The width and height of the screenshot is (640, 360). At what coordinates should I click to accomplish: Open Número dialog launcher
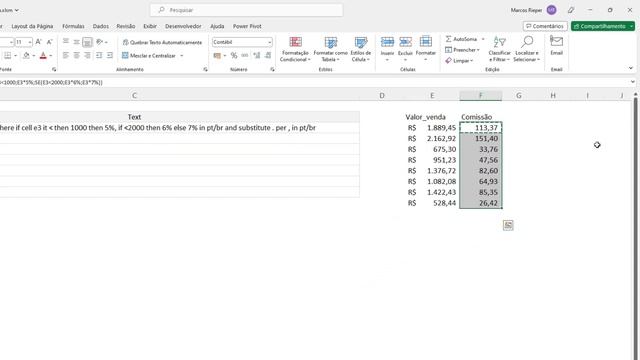(272, 70)
